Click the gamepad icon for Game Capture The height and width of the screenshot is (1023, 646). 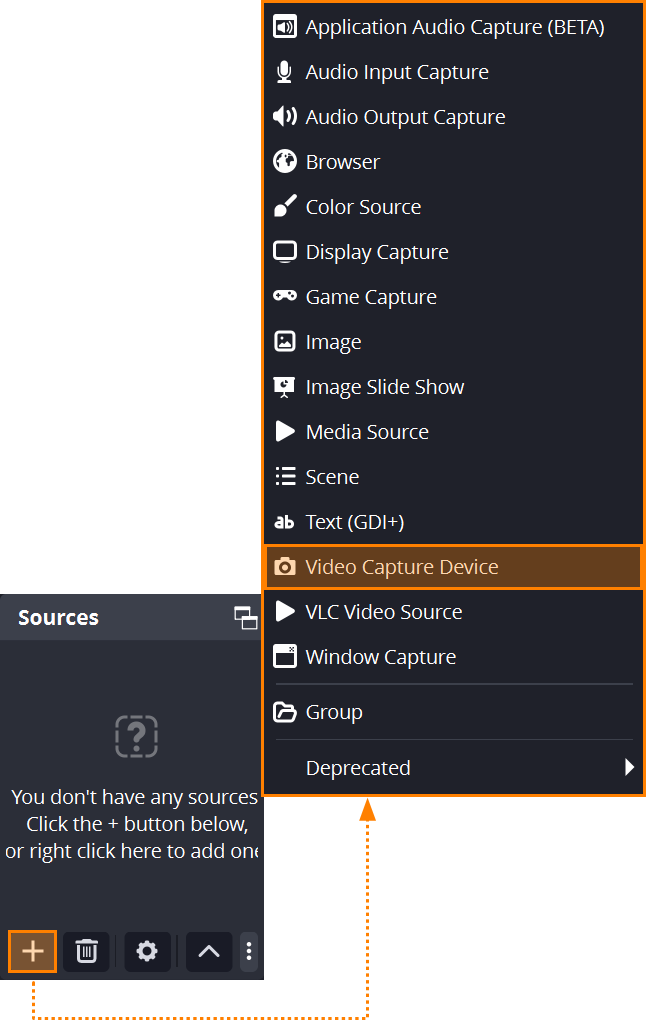pos(285,296)
